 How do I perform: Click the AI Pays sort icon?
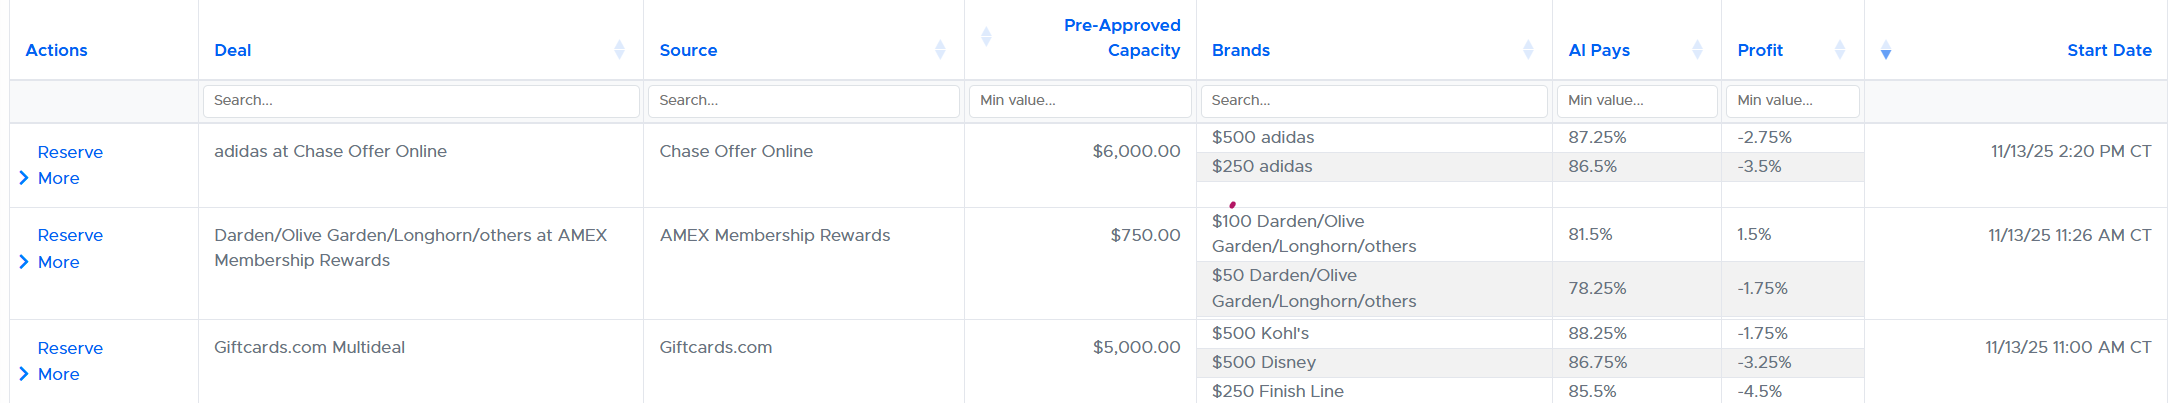coord(1697,50)
